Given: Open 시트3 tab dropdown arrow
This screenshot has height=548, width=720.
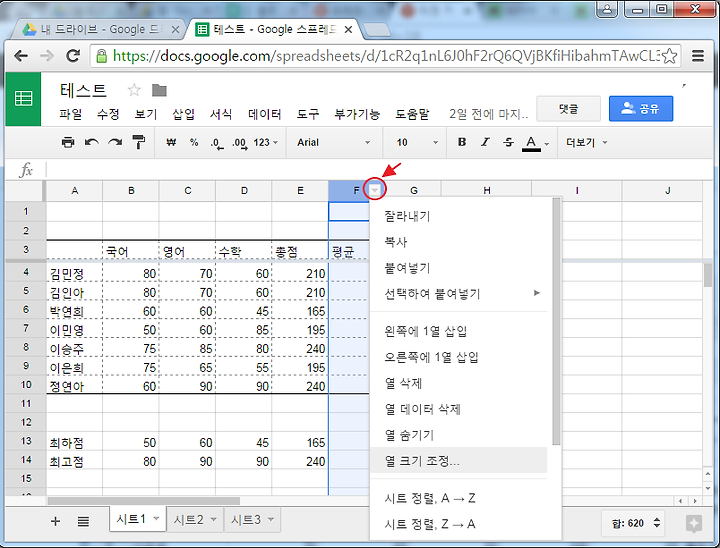Looking at the screenshot, I should point(271,519).
